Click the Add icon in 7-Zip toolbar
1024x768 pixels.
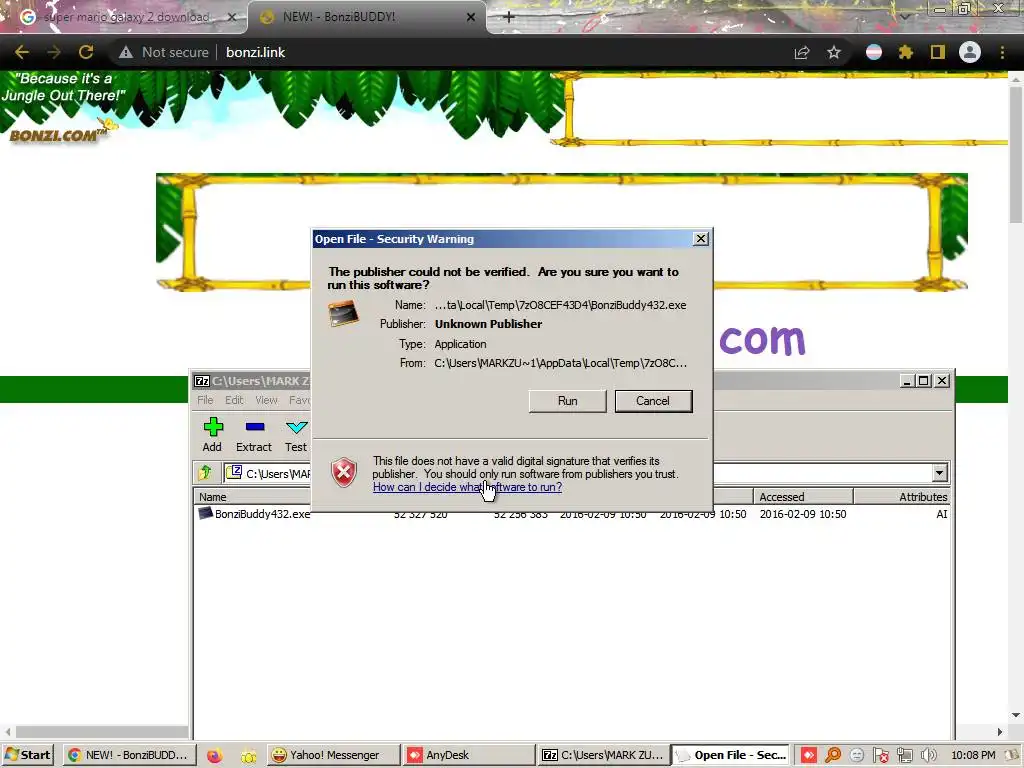212,435
